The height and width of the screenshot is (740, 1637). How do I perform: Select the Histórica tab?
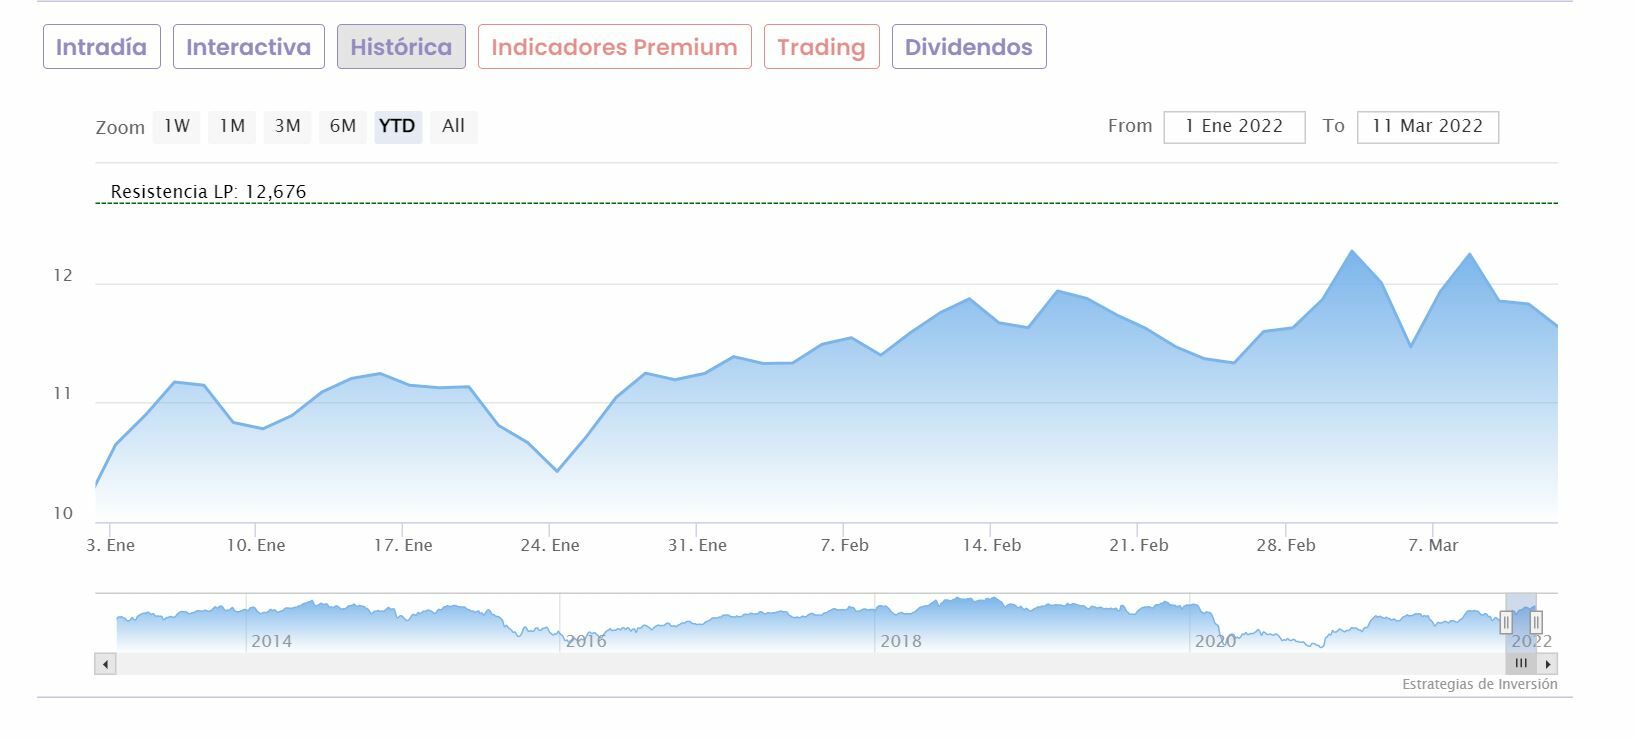[x=401, y=47]
